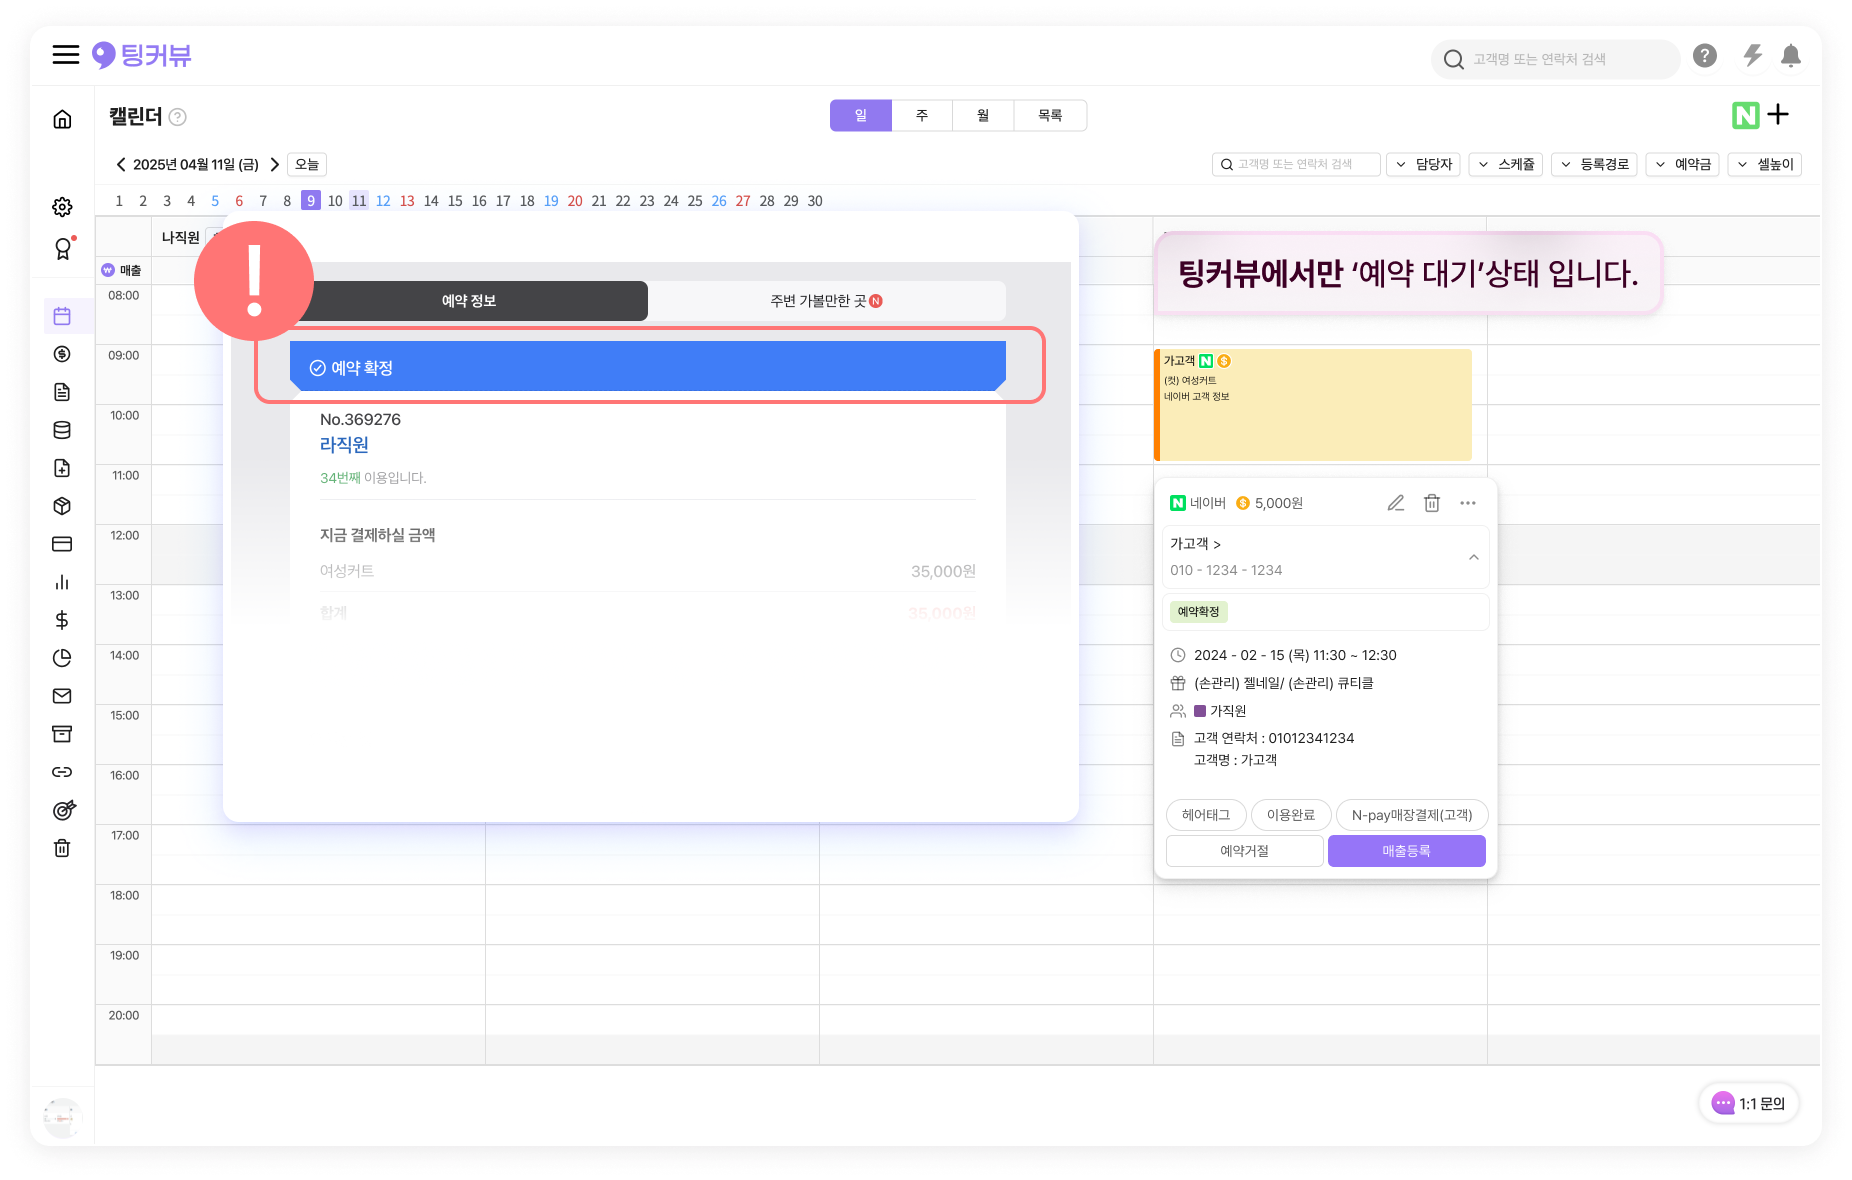1852x1180 pixels.
Task: Delete reservation with trash icon in card
Action: click(1432, 503)
